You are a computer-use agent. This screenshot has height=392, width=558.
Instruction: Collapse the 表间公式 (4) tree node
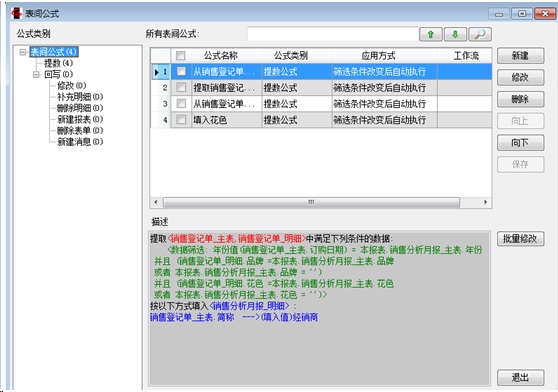coord(23,52)
